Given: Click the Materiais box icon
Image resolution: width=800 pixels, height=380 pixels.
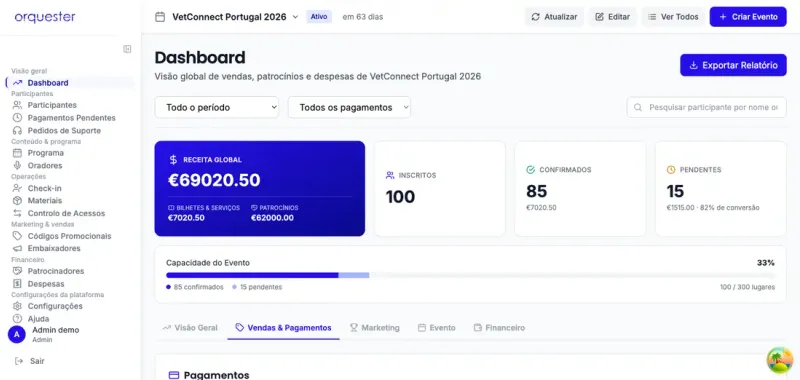Looking at the screenshot, I should point(17,200).
